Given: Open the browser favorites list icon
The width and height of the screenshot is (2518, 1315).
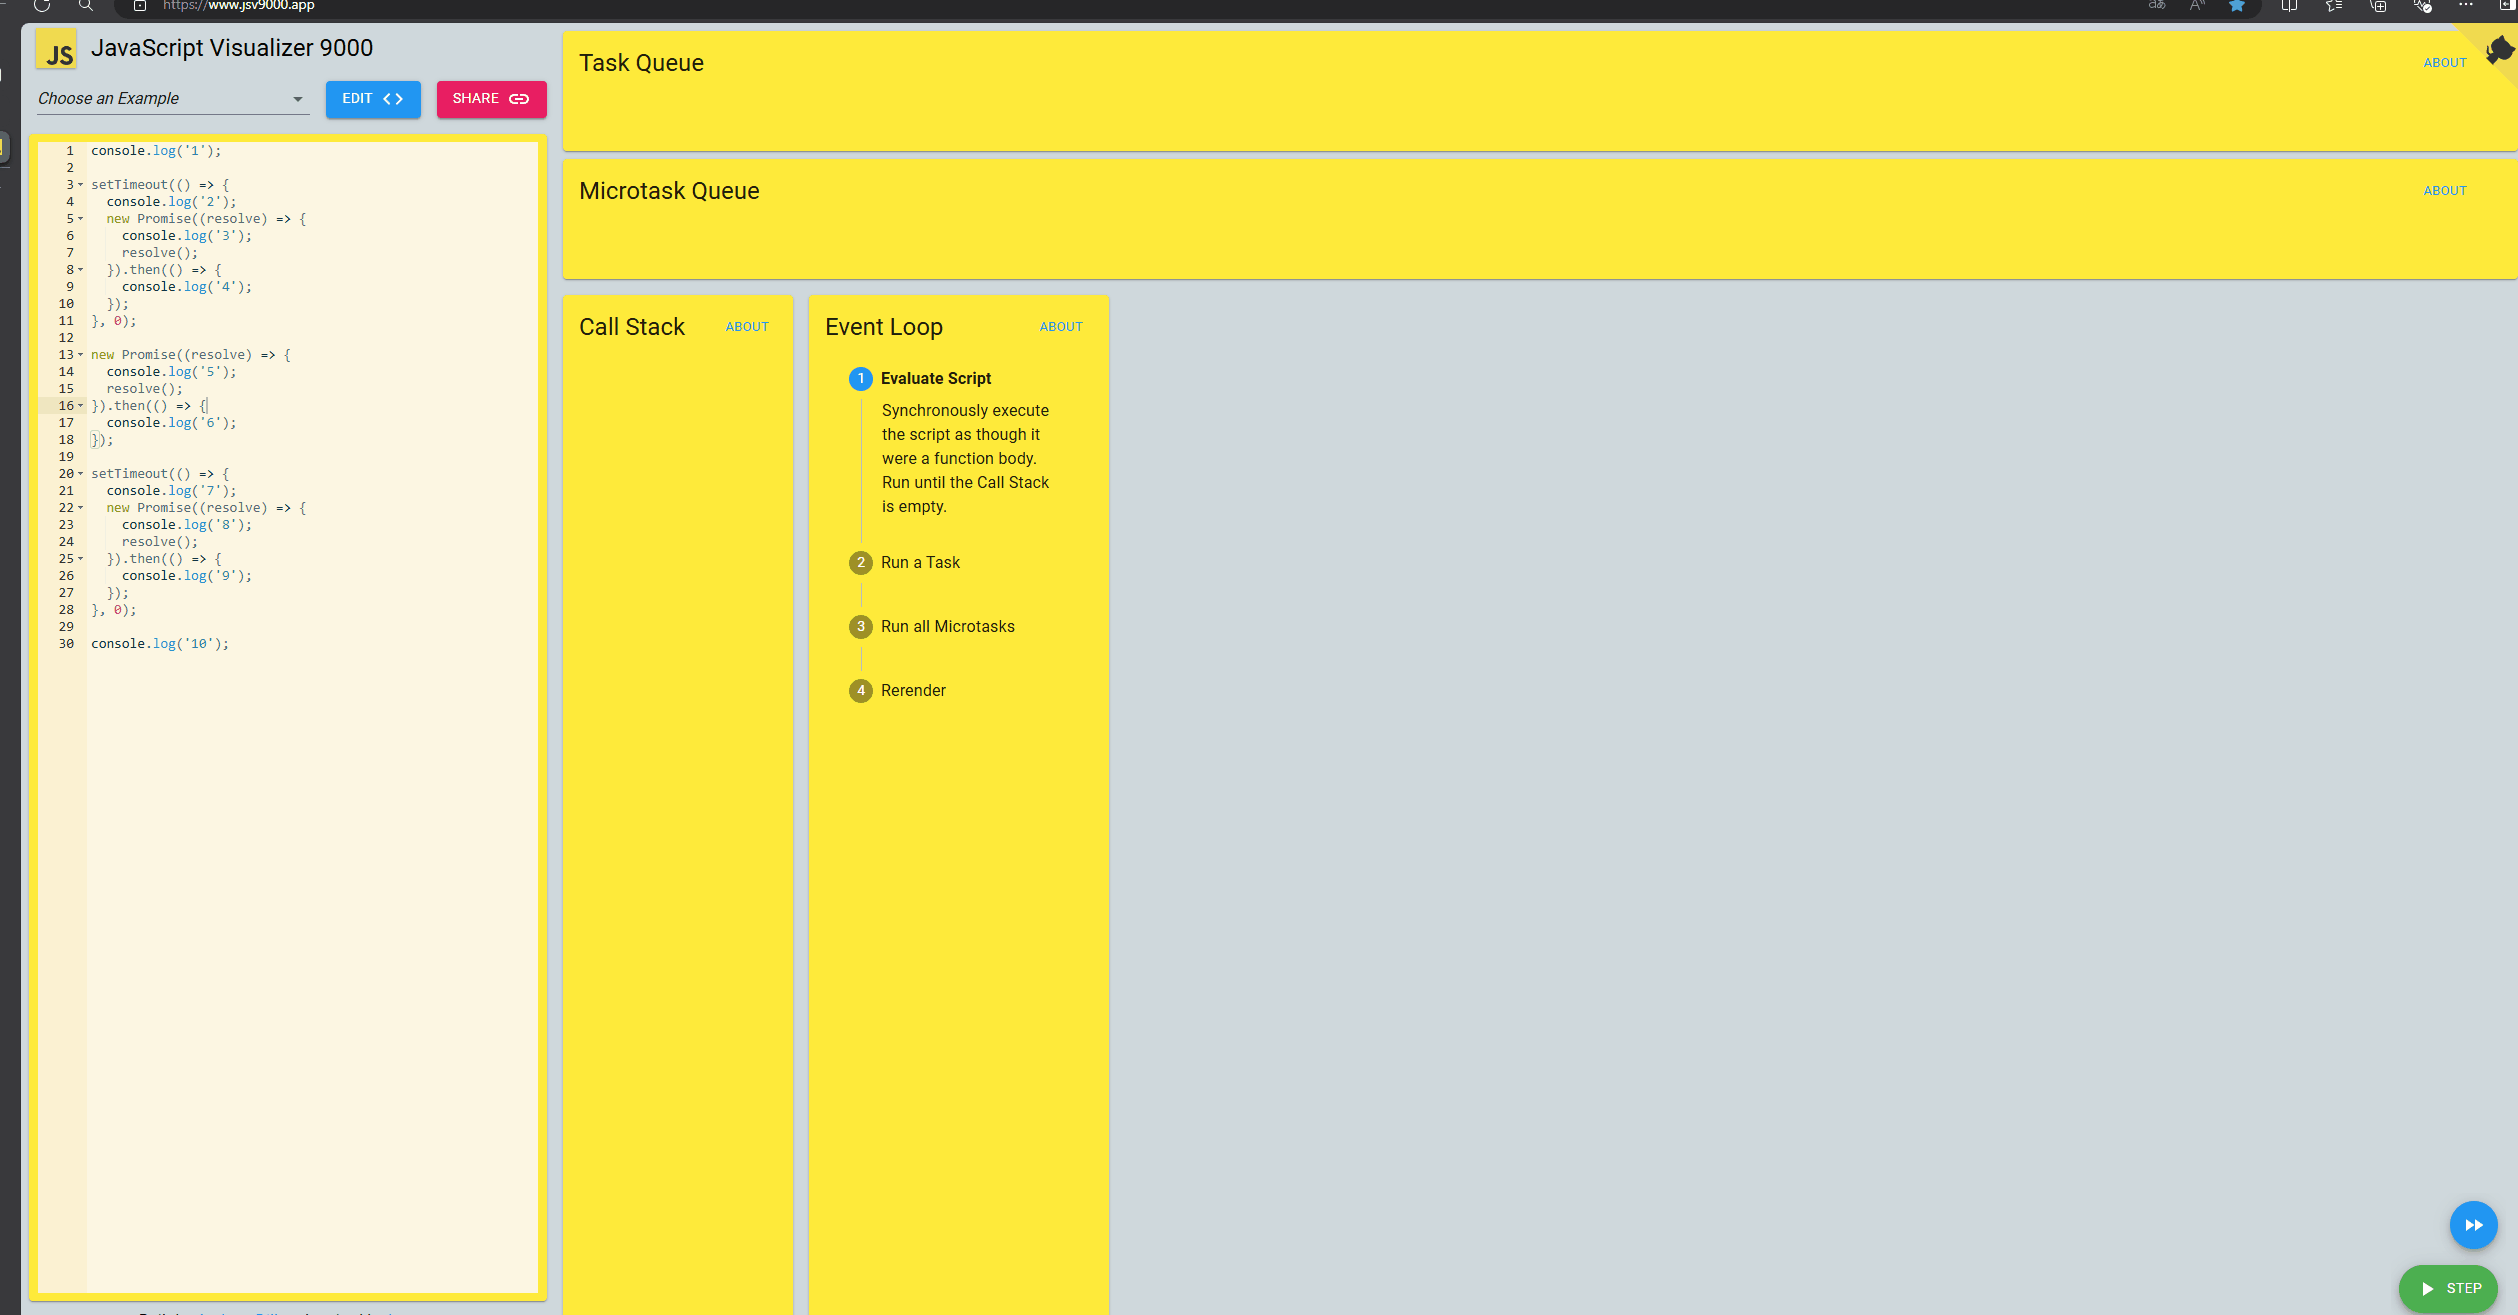Looking at the screenshot, I should (2334, 6).
